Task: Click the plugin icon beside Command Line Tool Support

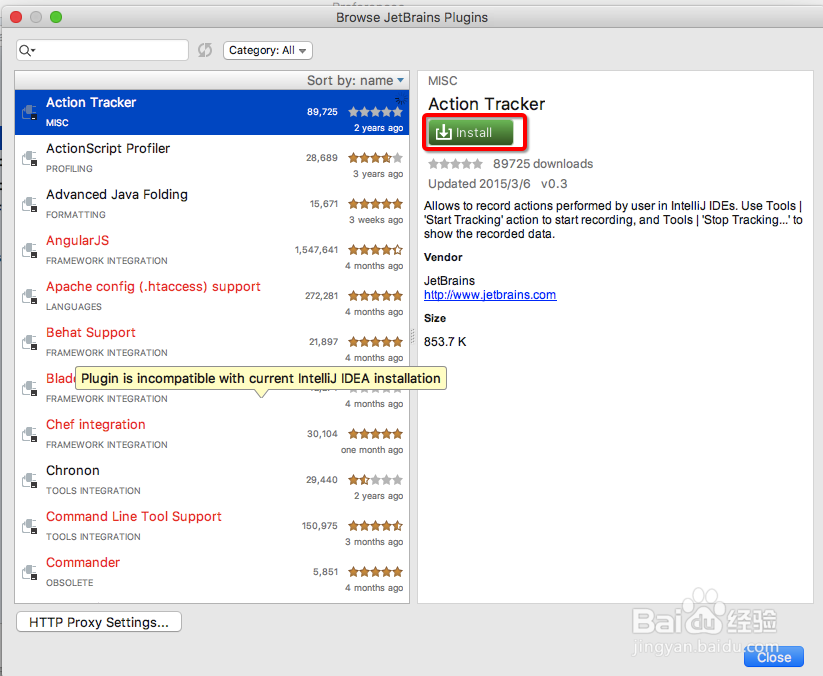Action: click(30, 526)
